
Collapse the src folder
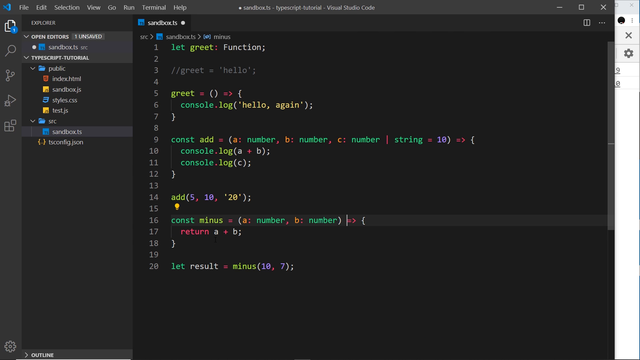pyautogui.click(x=33, y=121)
